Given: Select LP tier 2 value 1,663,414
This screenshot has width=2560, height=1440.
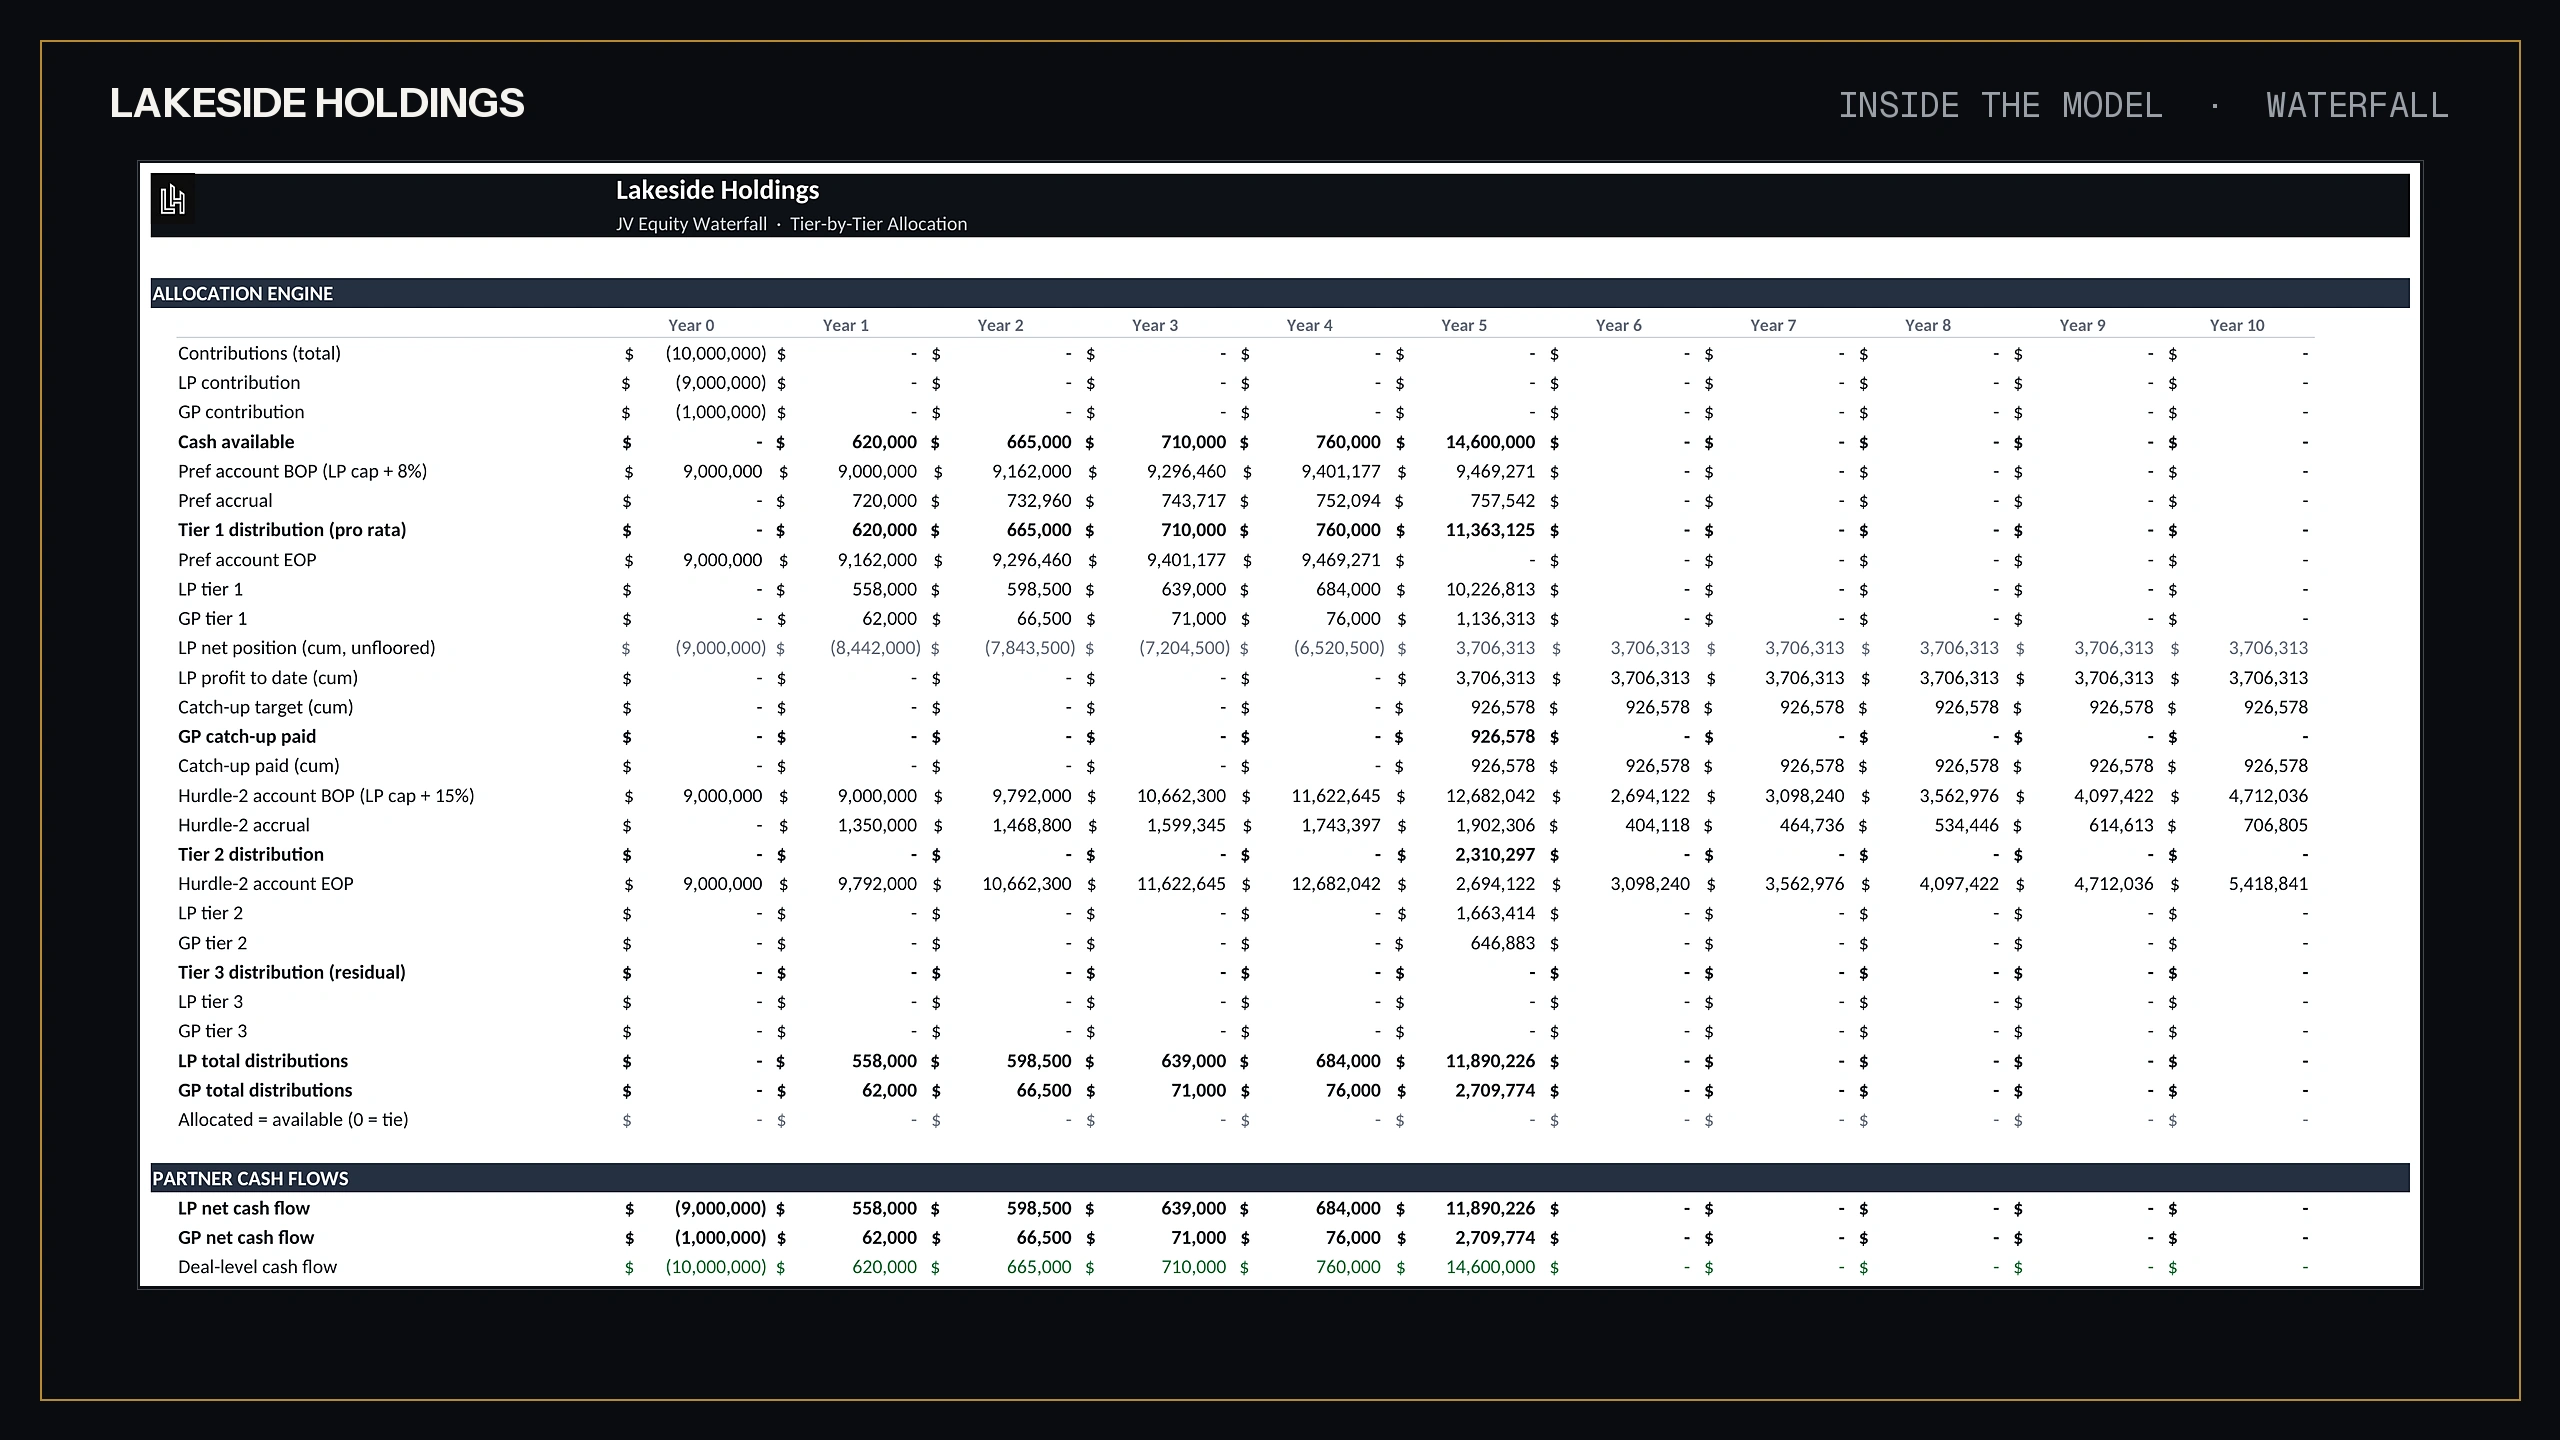Looking at the screenshot, I should [1495, 913].
